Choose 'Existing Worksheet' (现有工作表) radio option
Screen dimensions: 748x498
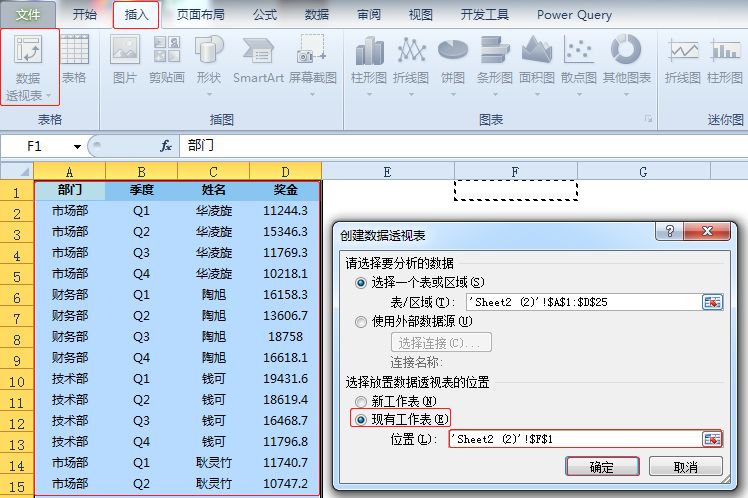pyautogui.click(x=362, y=419)
